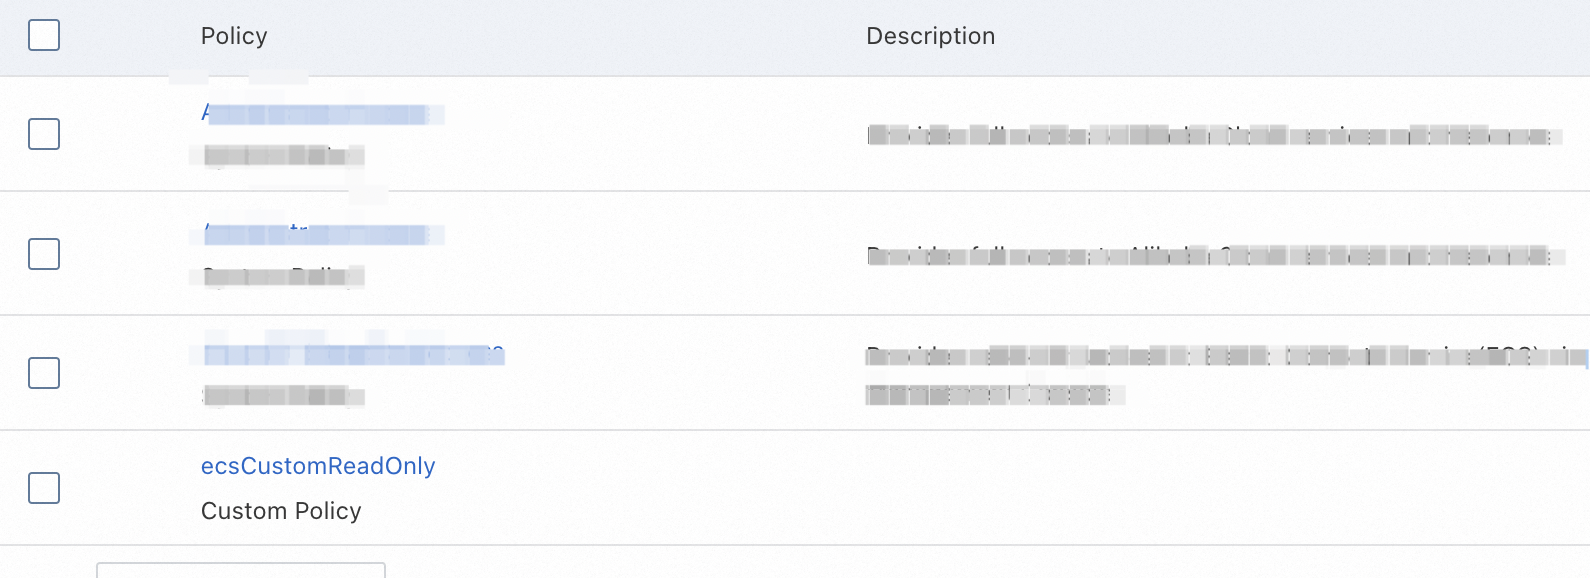Tick the third policy row checkbox
This screenshot has width=1590, height=578.
44,373
